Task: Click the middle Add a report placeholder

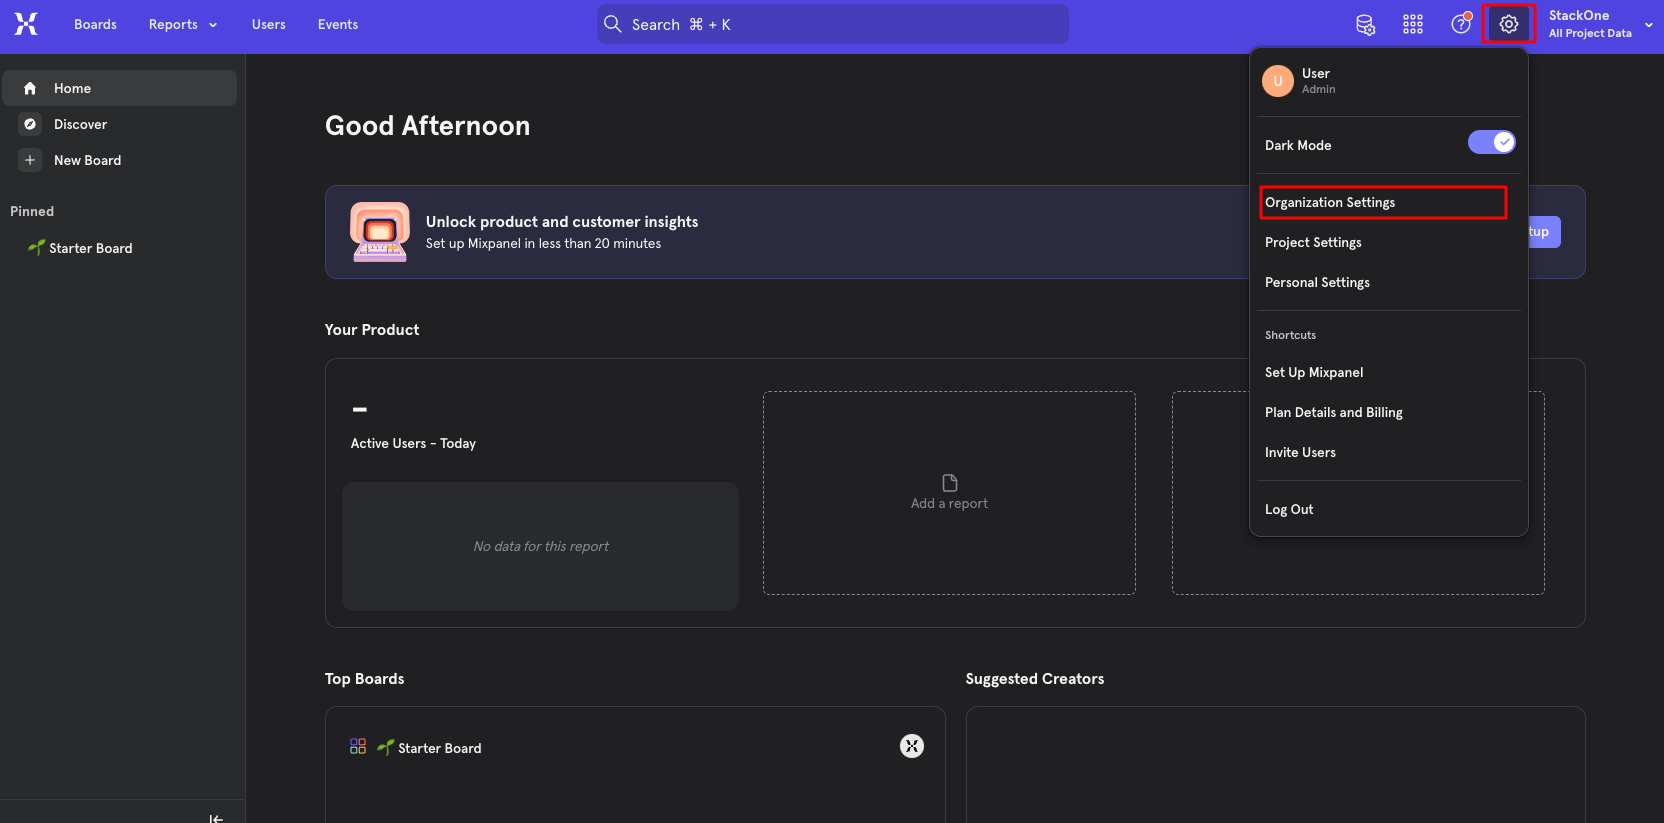Action: click(949, 493)
